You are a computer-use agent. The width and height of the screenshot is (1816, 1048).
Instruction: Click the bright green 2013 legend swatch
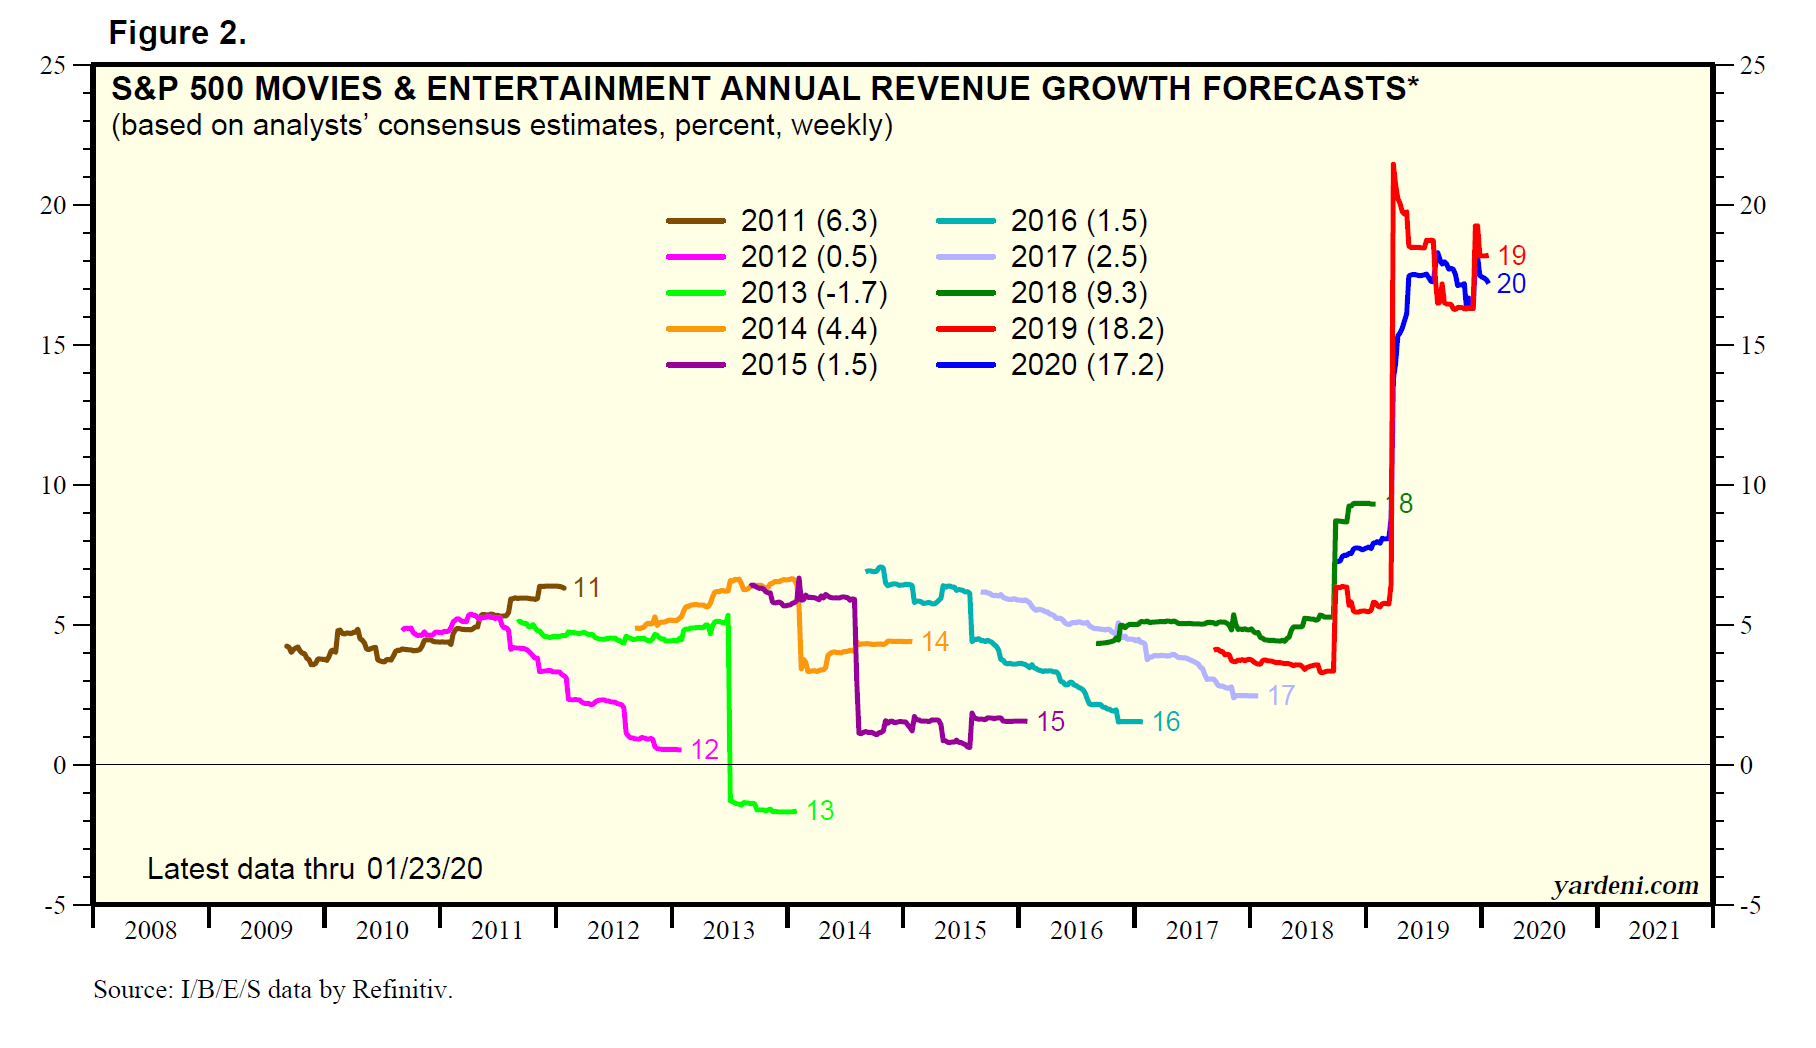(696, 293)
